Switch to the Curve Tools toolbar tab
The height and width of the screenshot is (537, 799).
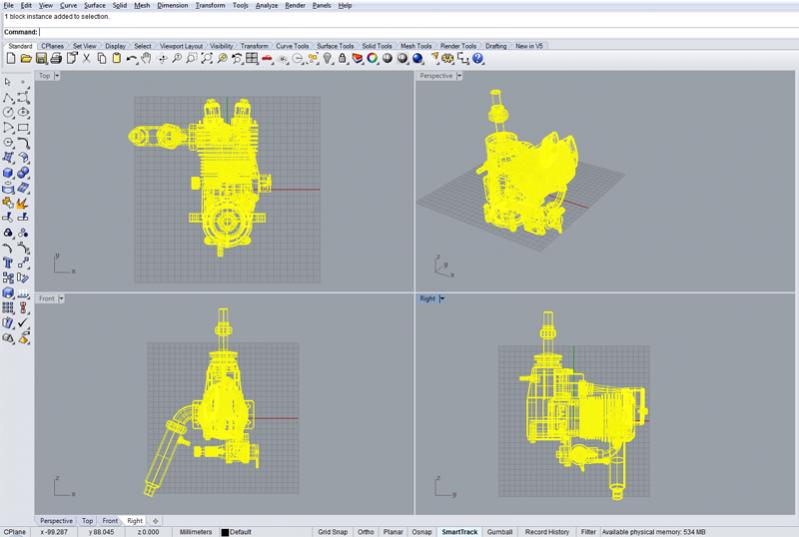coord(292,46)
